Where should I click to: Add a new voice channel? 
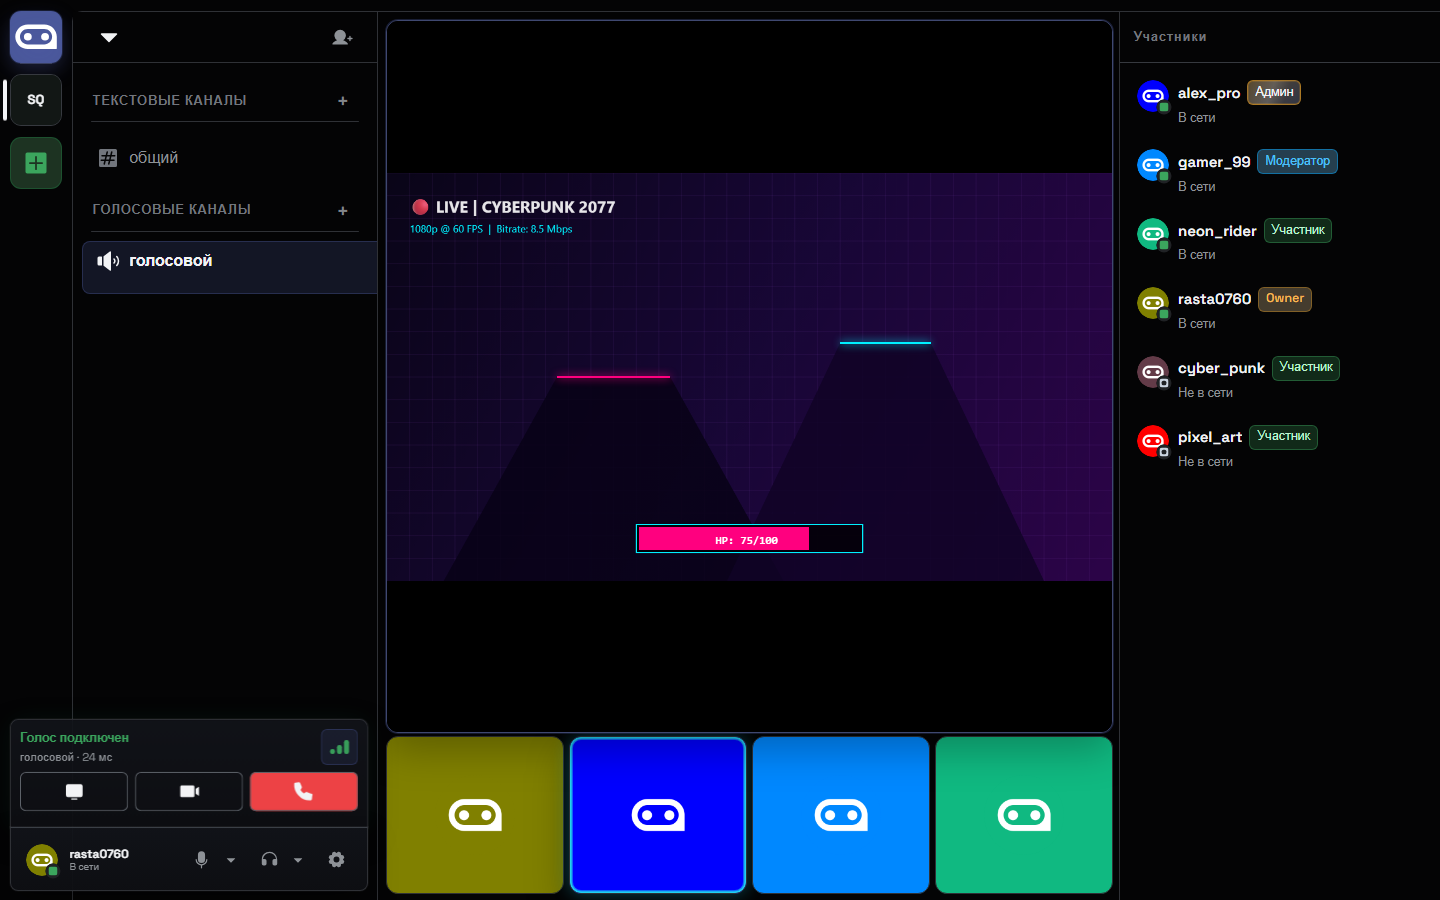[343, 211]
